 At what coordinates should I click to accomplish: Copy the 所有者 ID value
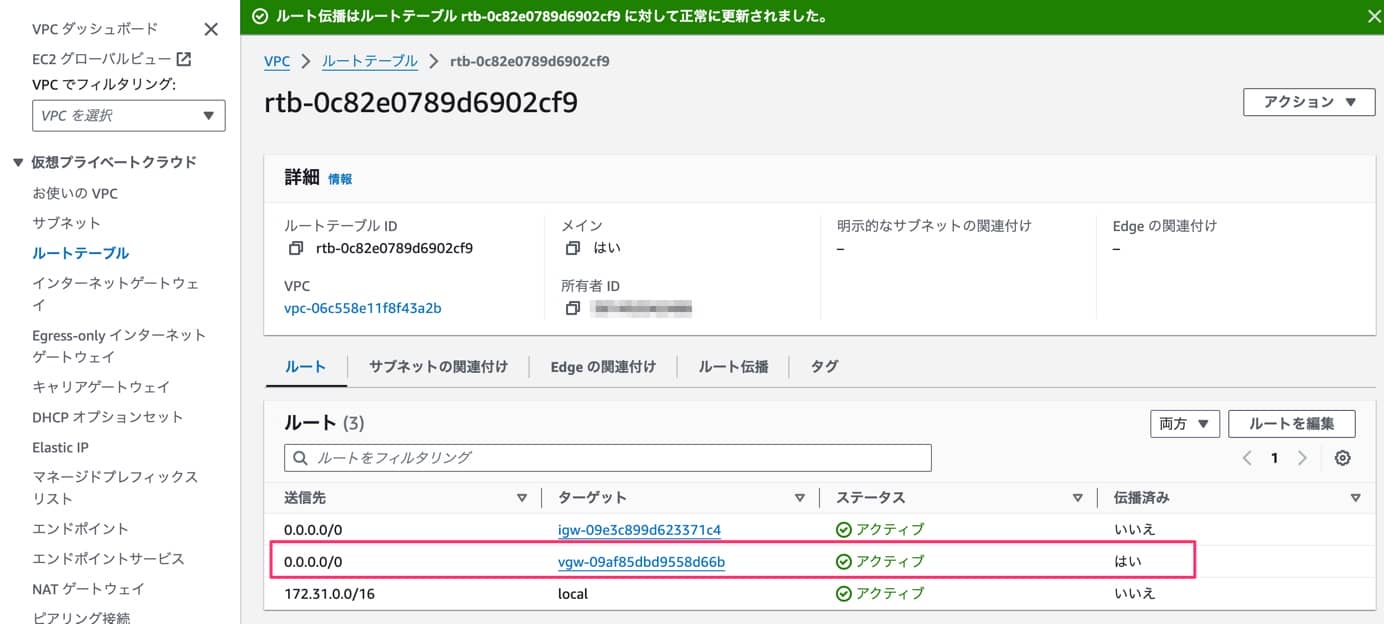pos(572,308)
